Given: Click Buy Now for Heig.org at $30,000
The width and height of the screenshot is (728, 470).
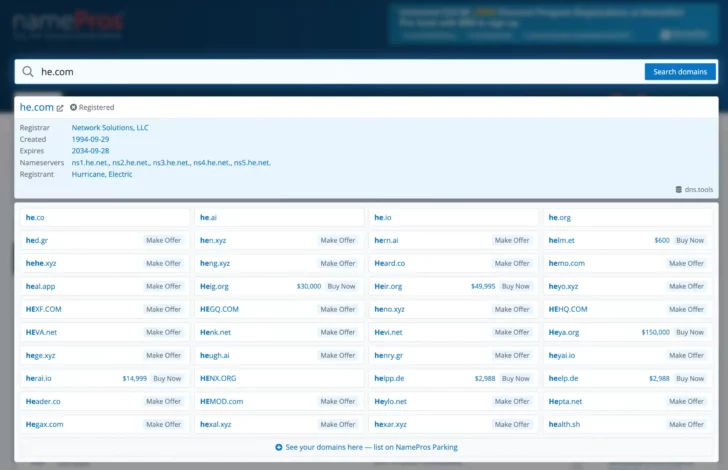Looking at the screenshot, I should (342, 286).
